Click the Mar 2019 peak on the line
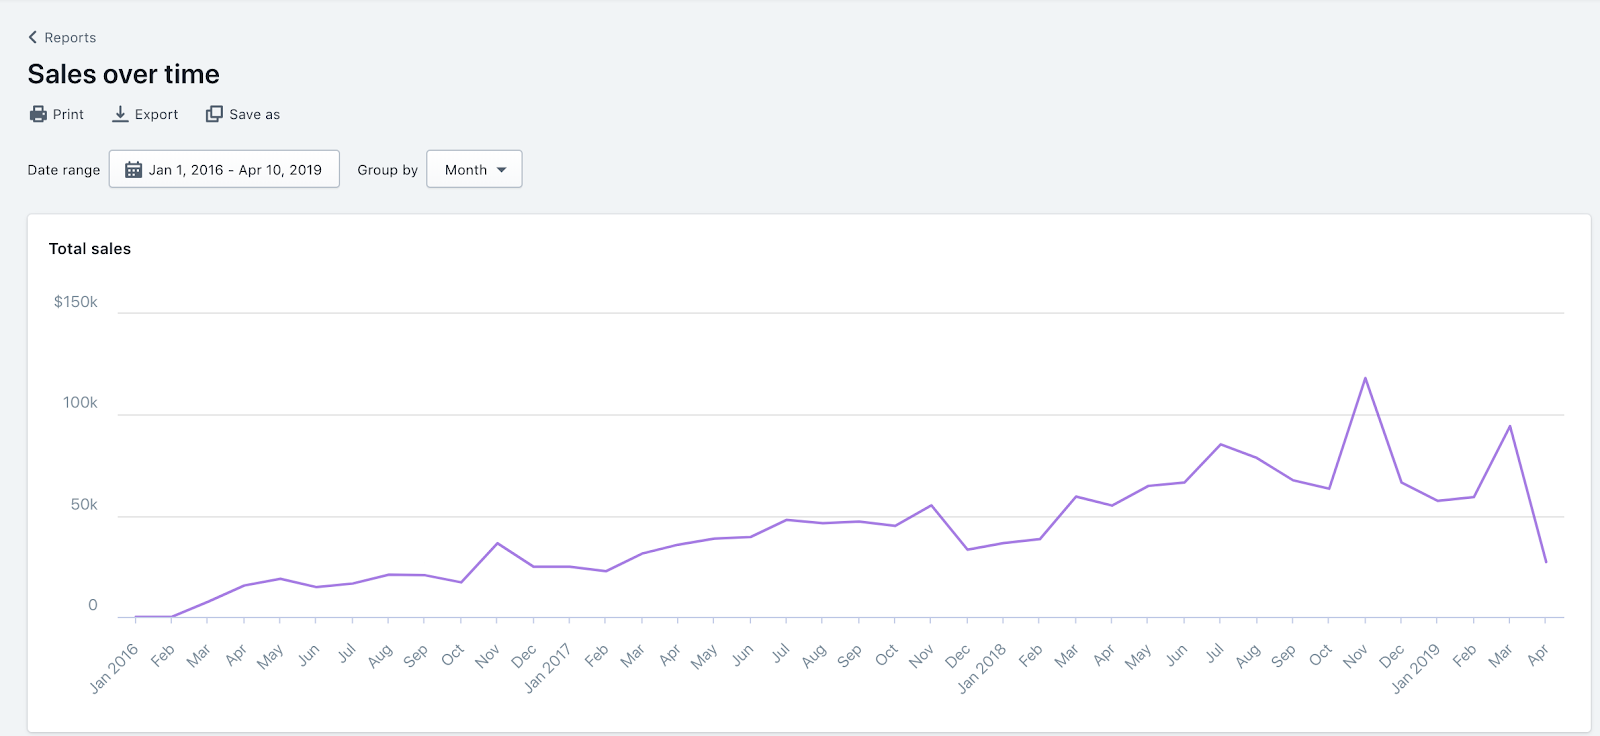This screenshot has height=736, width=1600. [1509, 426]
